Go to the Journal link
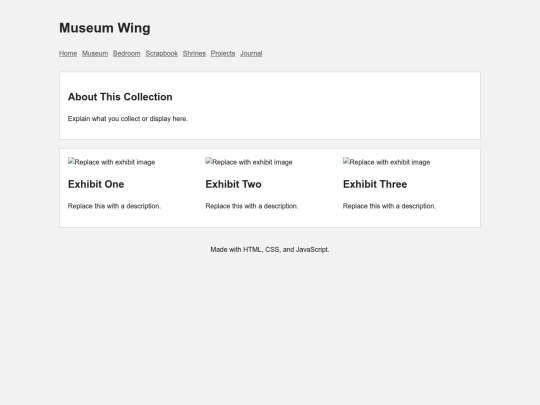The width and height of the screenshot is (540, 405). (251, 53)
